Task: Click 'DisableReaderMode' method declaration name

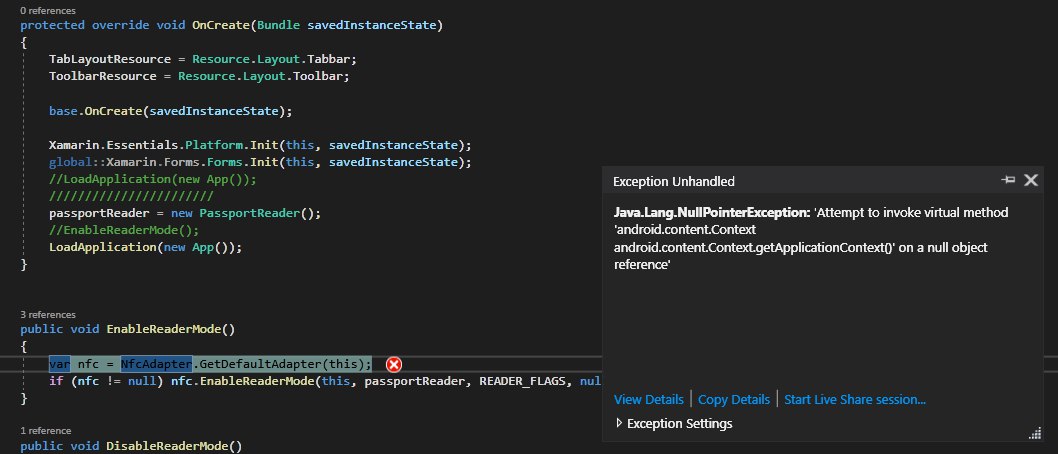Action: pos(167,446)
